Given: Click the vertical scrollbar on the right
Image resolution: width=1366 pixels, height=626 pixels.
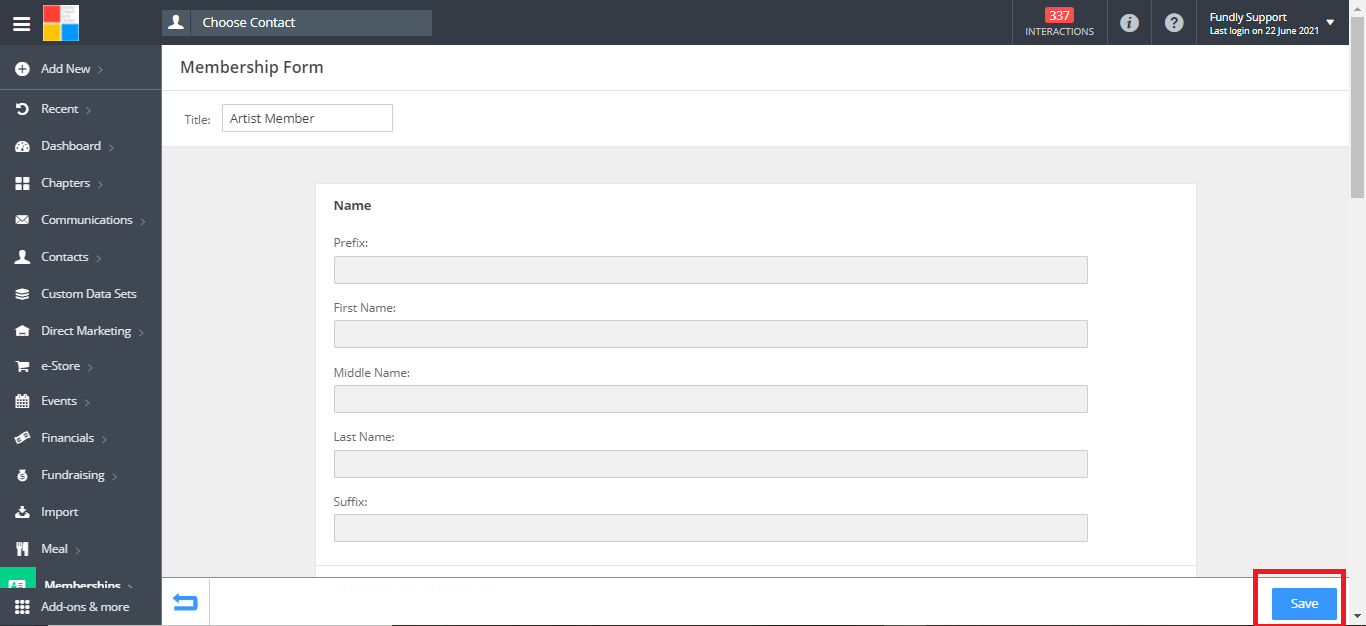Looking at the screenshot, I should click(x=1357, y=120).
